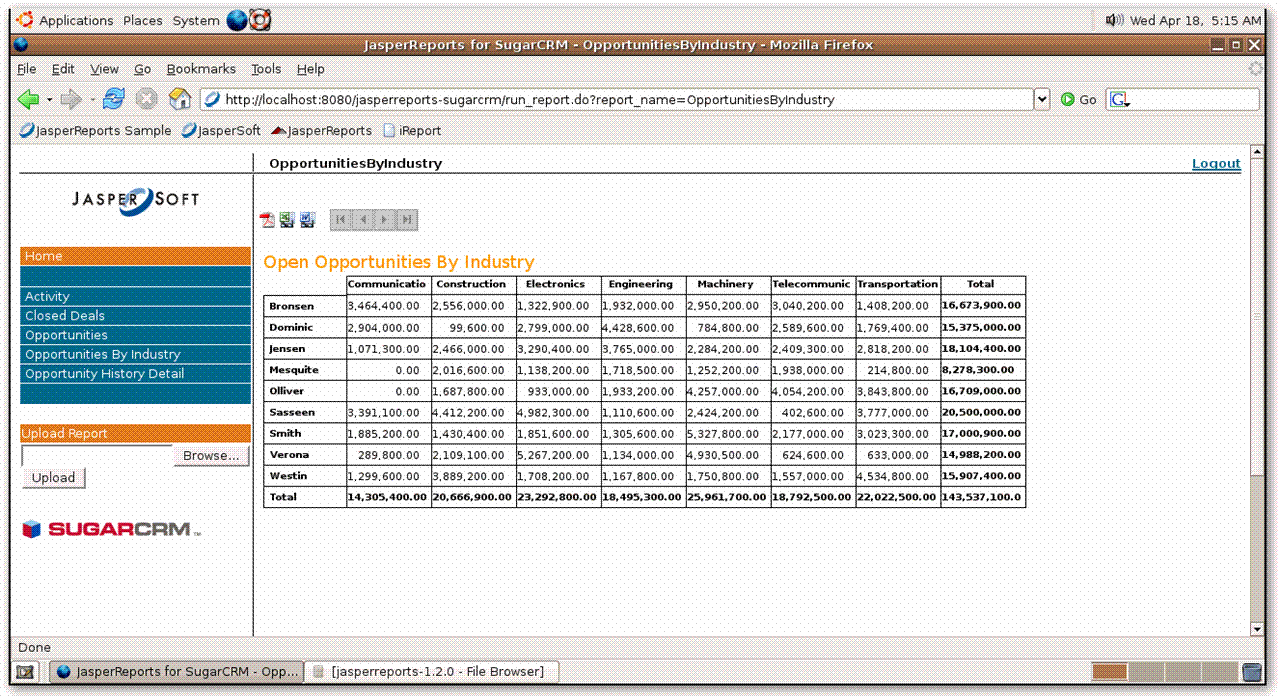Image resolution: width=1280 pixels, height=699 pixels.
Task: Launch Firefox from the top panel globe icon
Action: (237, 20)
